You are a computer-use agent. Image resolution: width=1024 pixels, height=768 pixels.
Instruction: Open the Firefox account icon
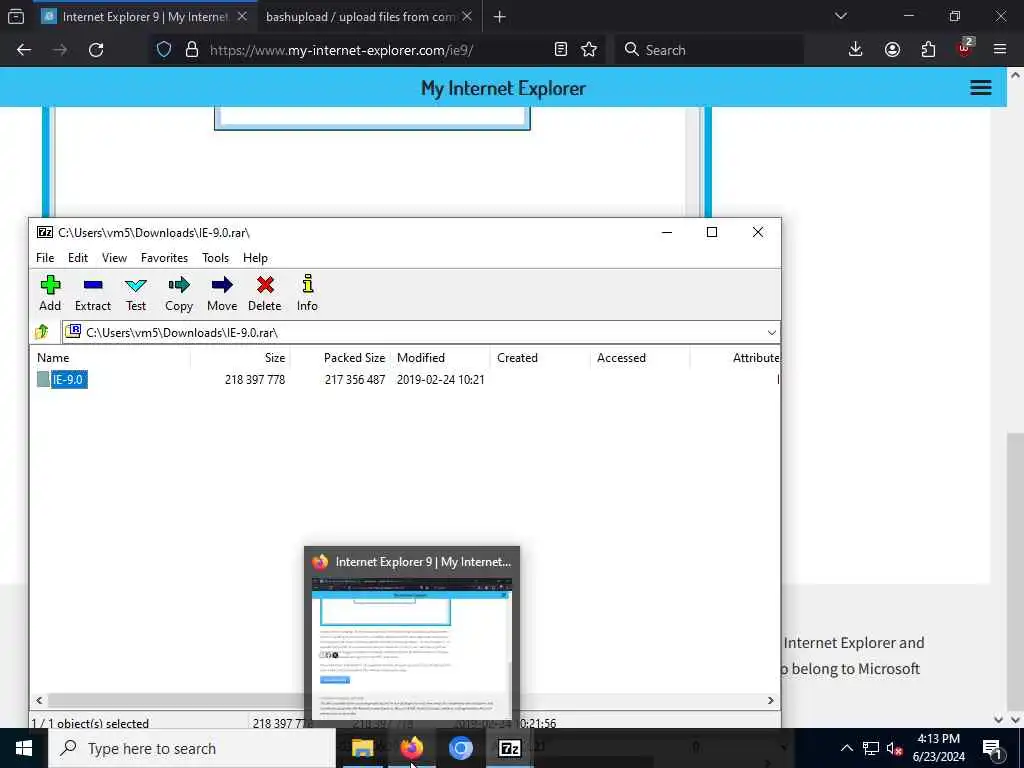point(892,50)
